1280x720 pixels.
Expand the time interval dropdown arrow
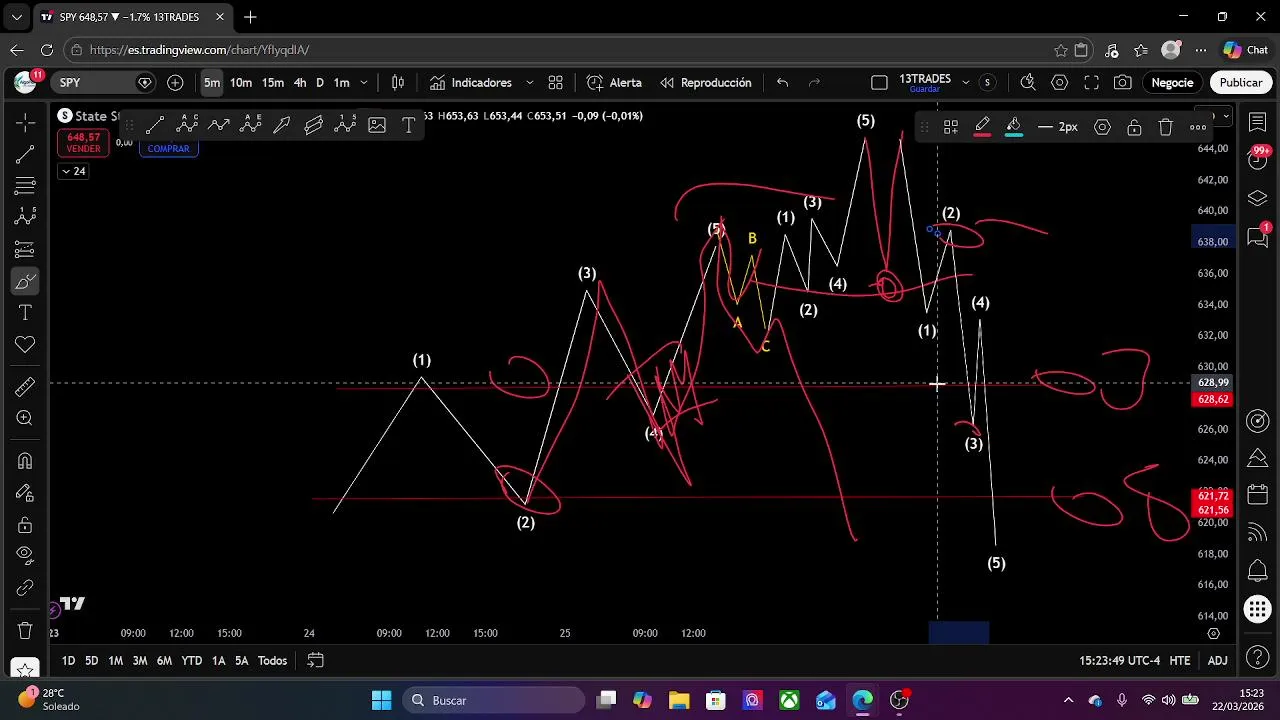click(x=364, y=83)
